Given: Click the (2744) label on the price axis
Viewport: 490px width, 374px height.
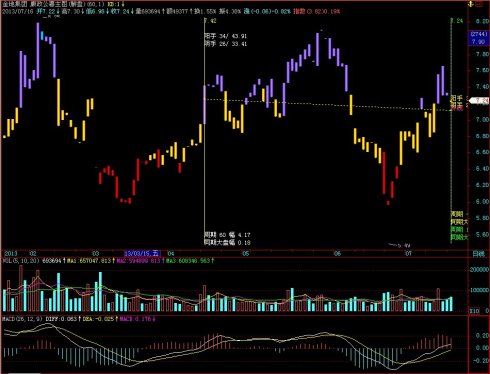Looking at the screenshot, I should pyautogui.click(x=478, y=35).
